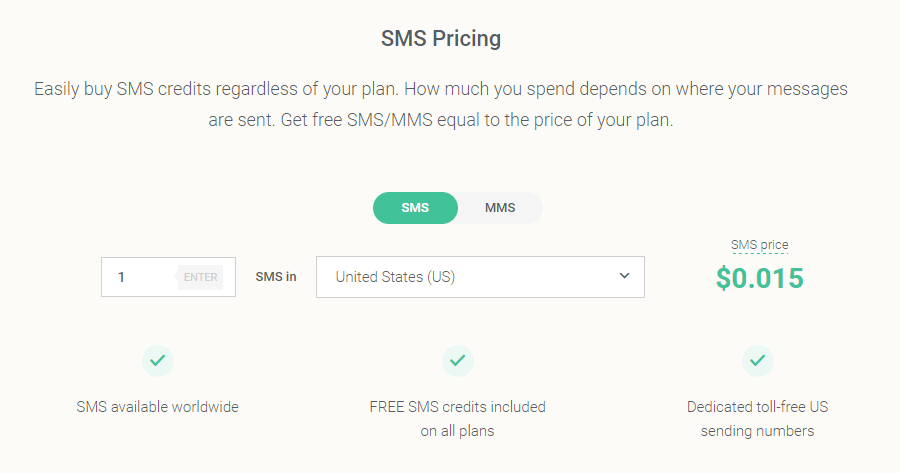The width and height of the screenshot is (900, 473).
Task: Click the ENTER tag in the quantity box
Action: point(199,277)
